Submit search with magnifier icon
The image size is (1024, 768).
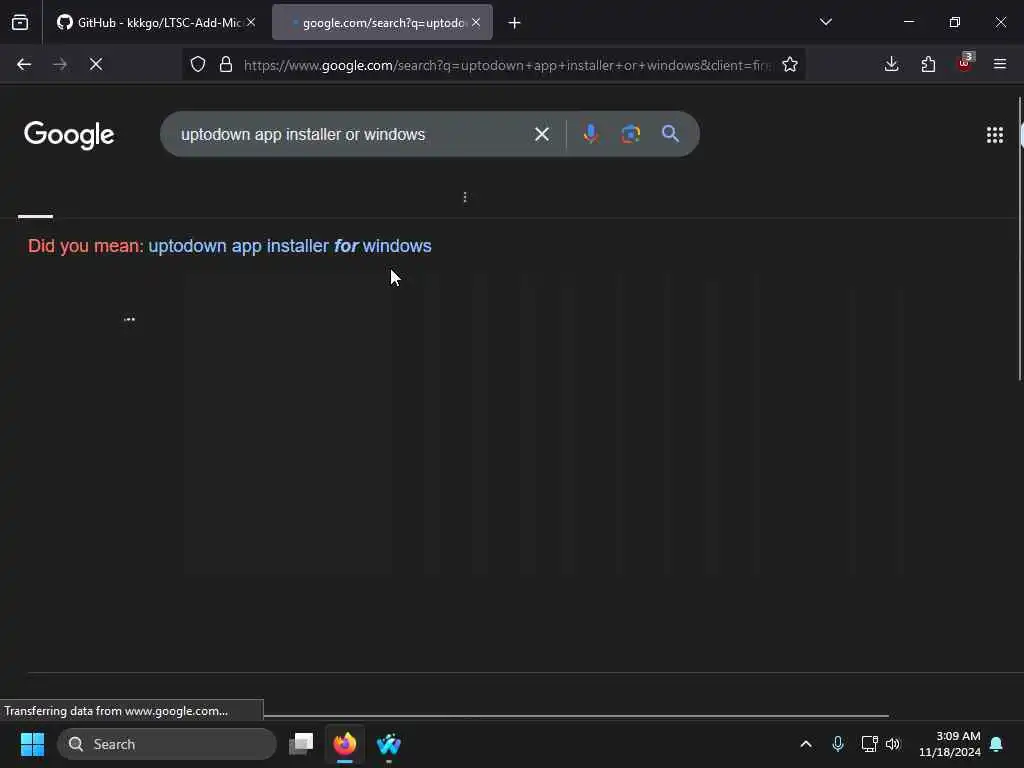pos(670,134)
